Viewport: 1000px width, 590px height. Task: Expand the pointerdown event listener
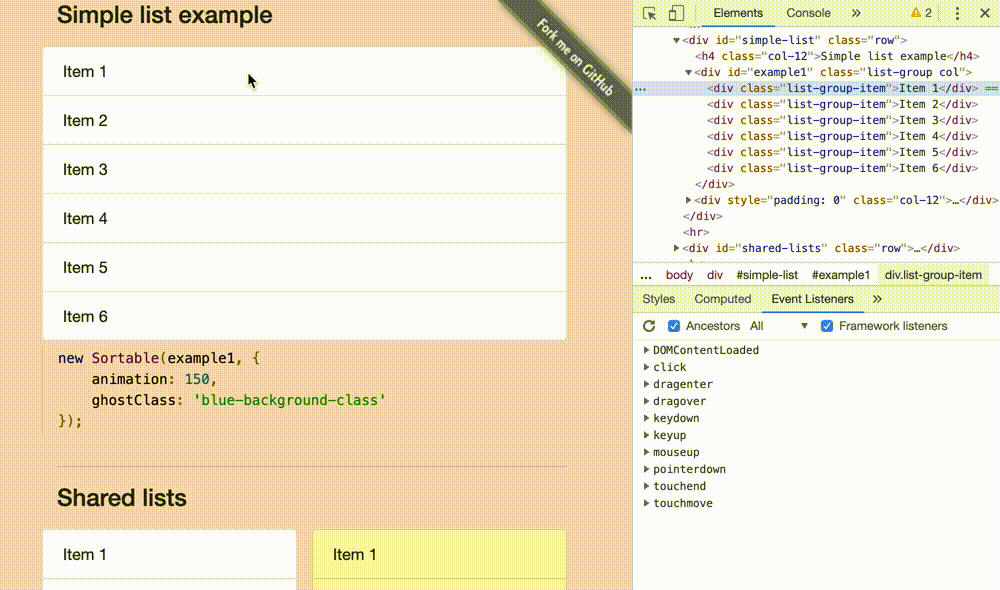[646, 469]
